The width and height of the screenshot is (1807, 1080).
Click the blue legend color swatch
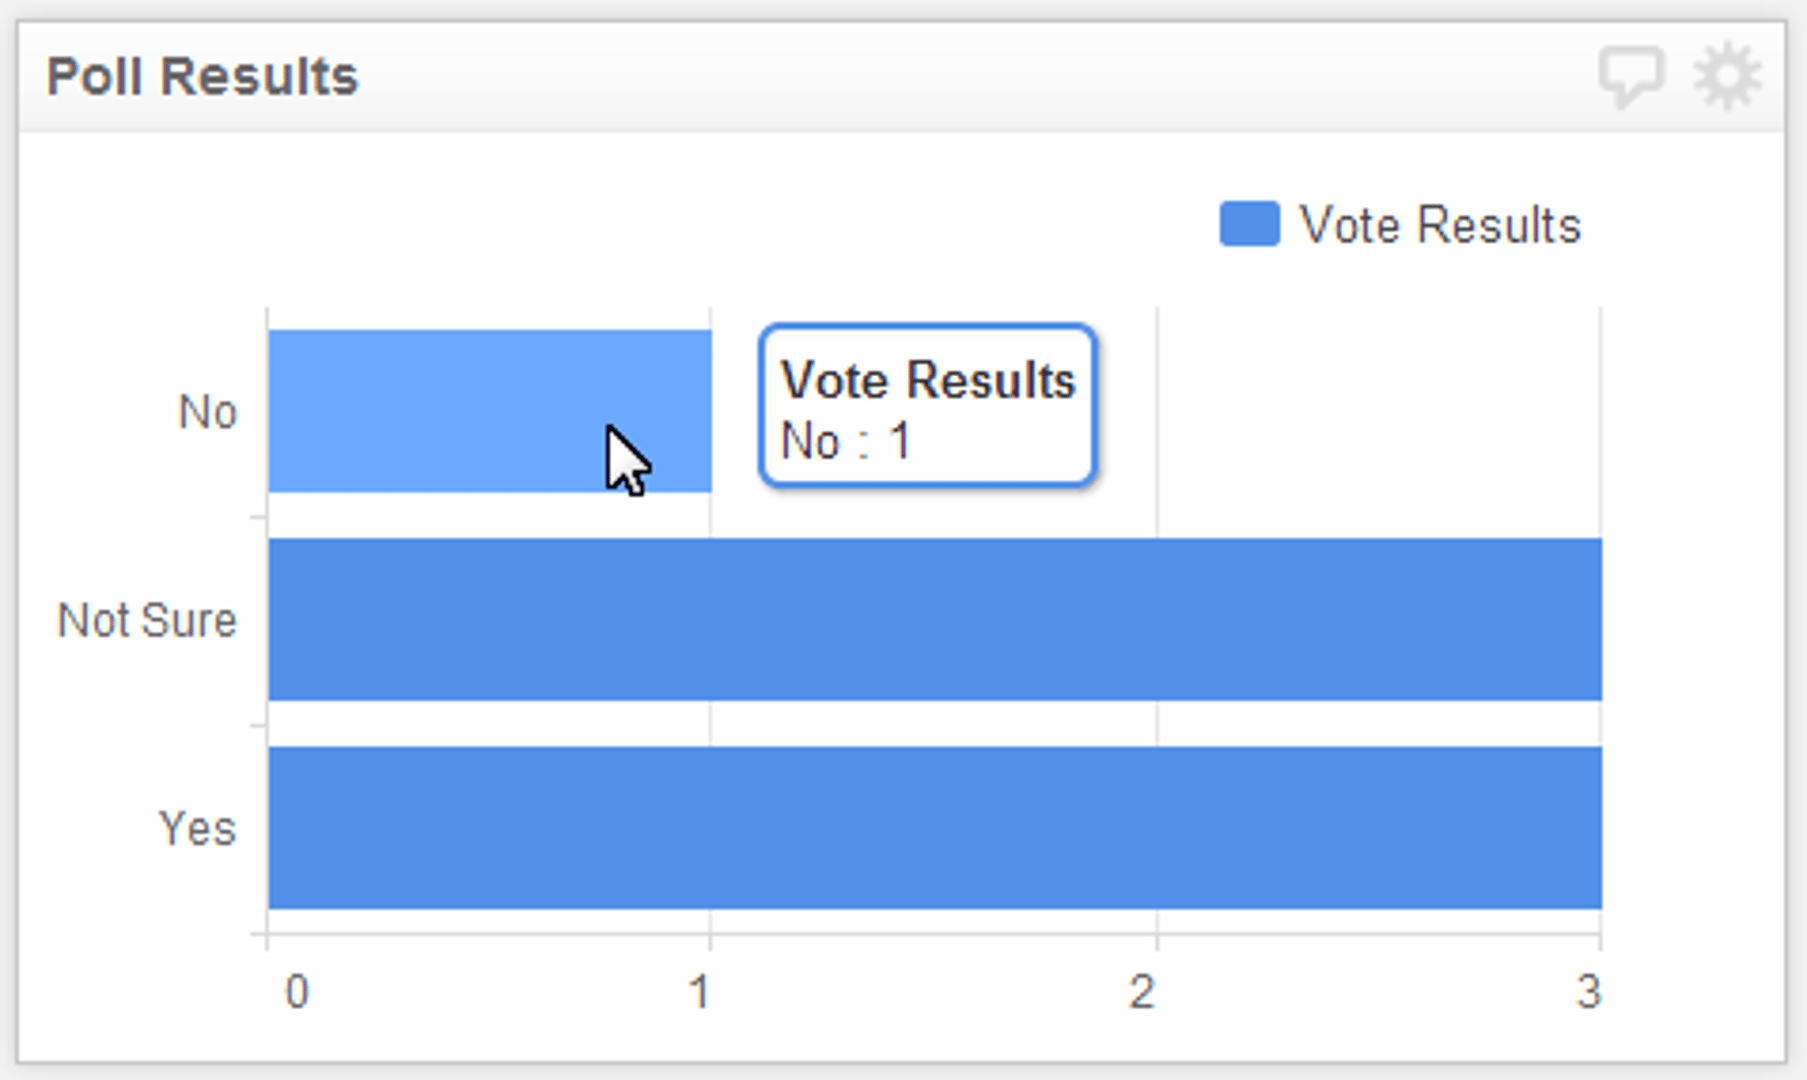[x=1249, y=224]
